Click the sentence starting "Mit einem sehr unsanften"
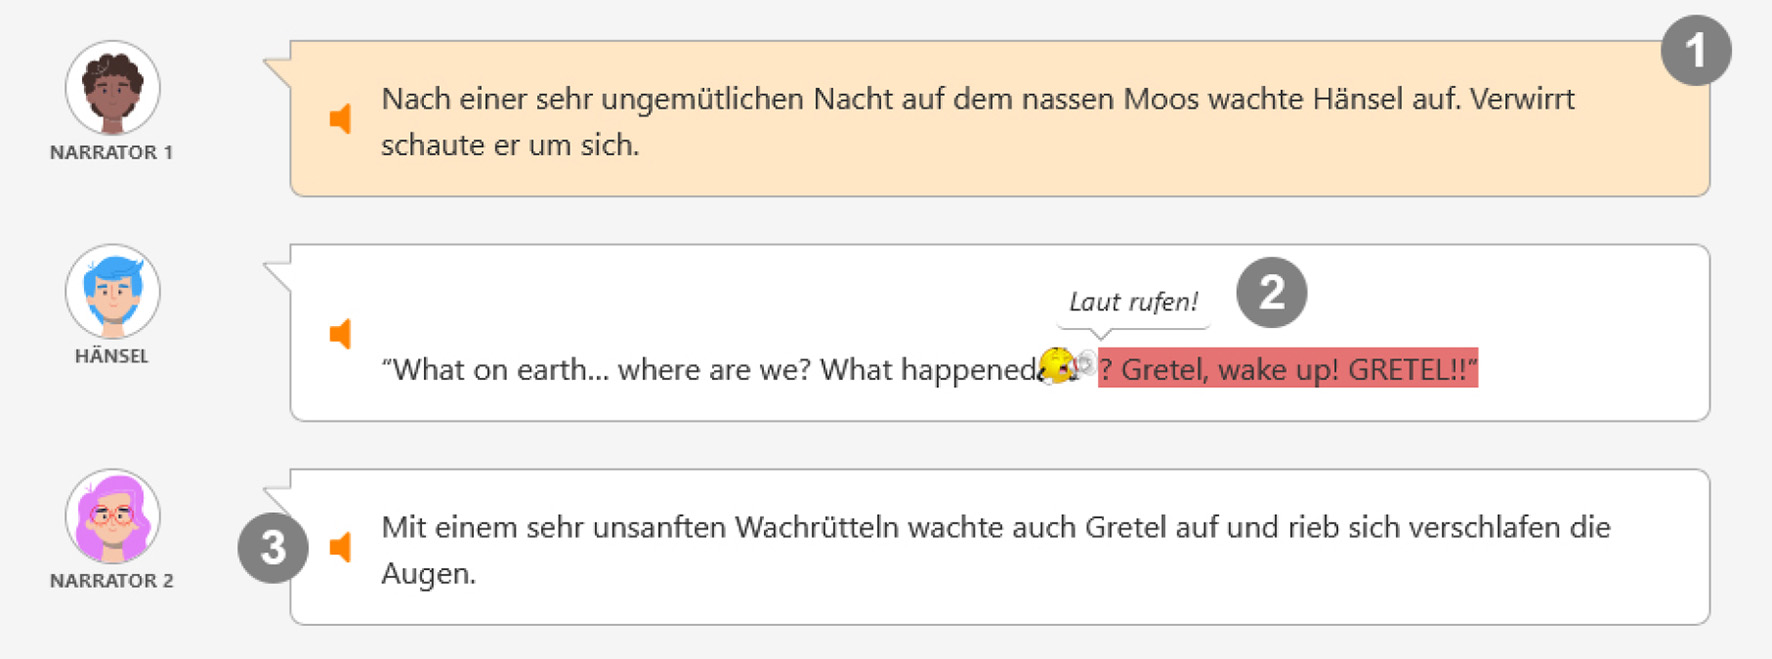 (x=995, y=527)
